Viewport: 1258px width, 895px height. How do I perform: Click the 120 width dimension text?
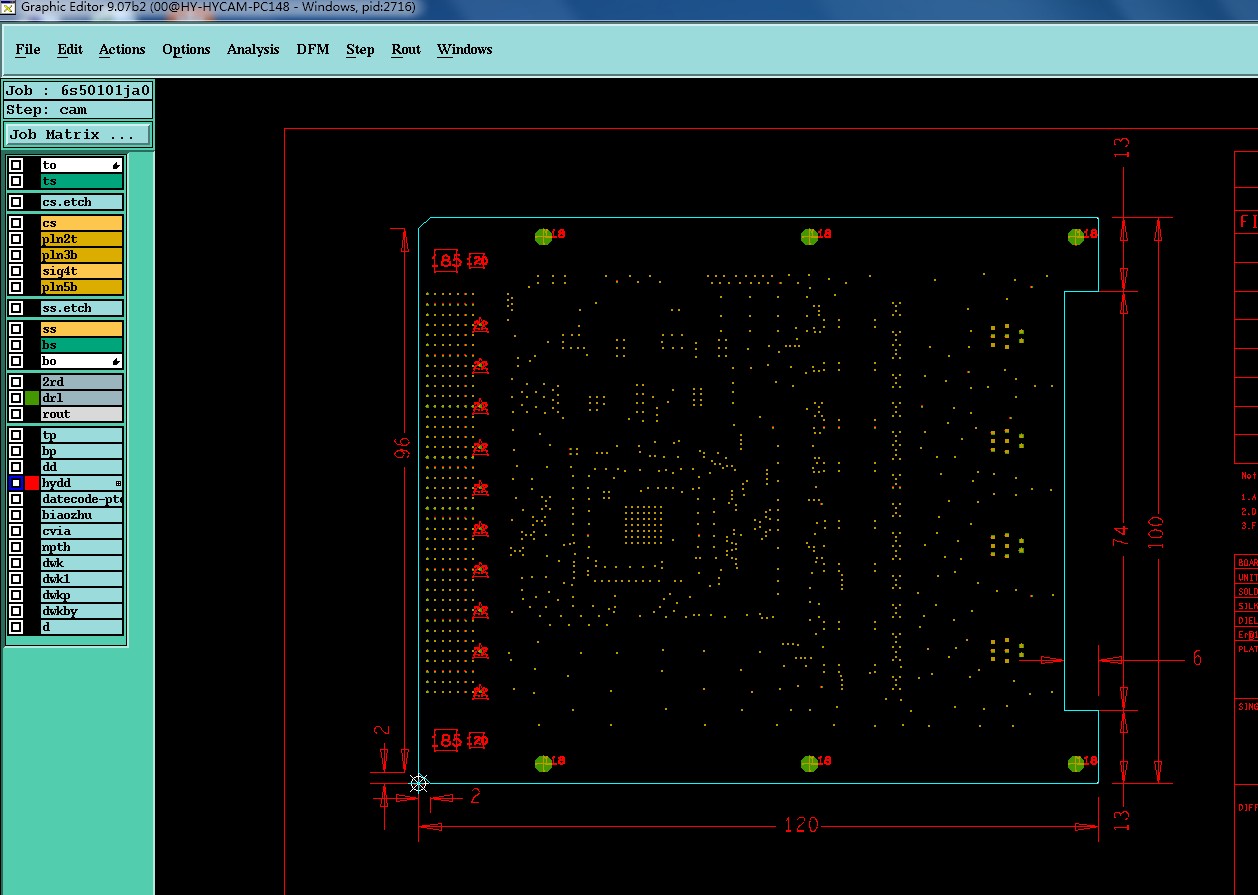pos(801,825)
